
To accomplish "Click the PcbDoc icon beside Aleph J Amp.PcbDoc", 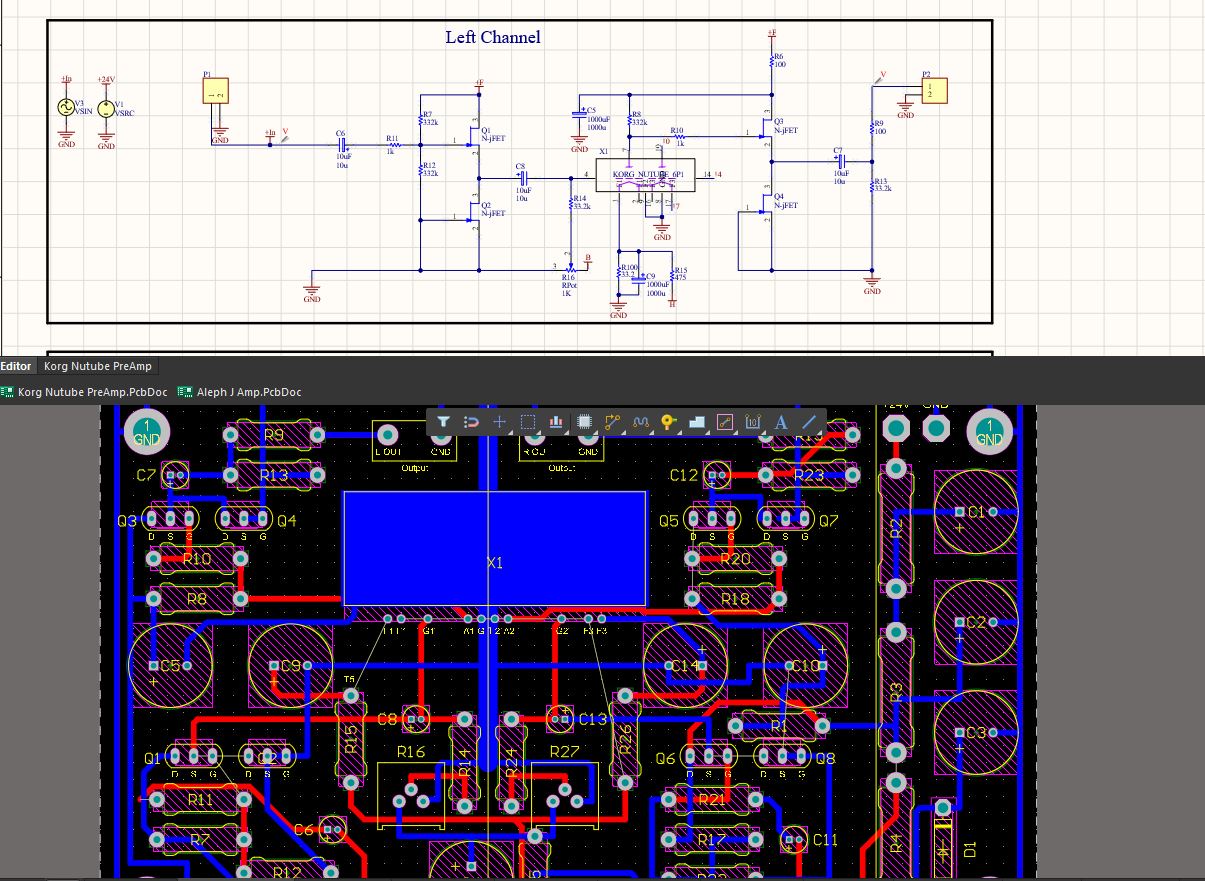I will pos(185,392).
